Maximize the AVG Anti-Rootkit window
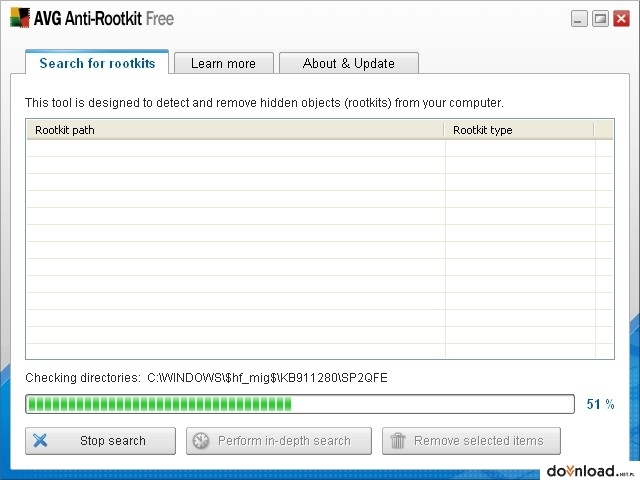The height and width of the screenshot is (480, 640). (x=600, y=19)
